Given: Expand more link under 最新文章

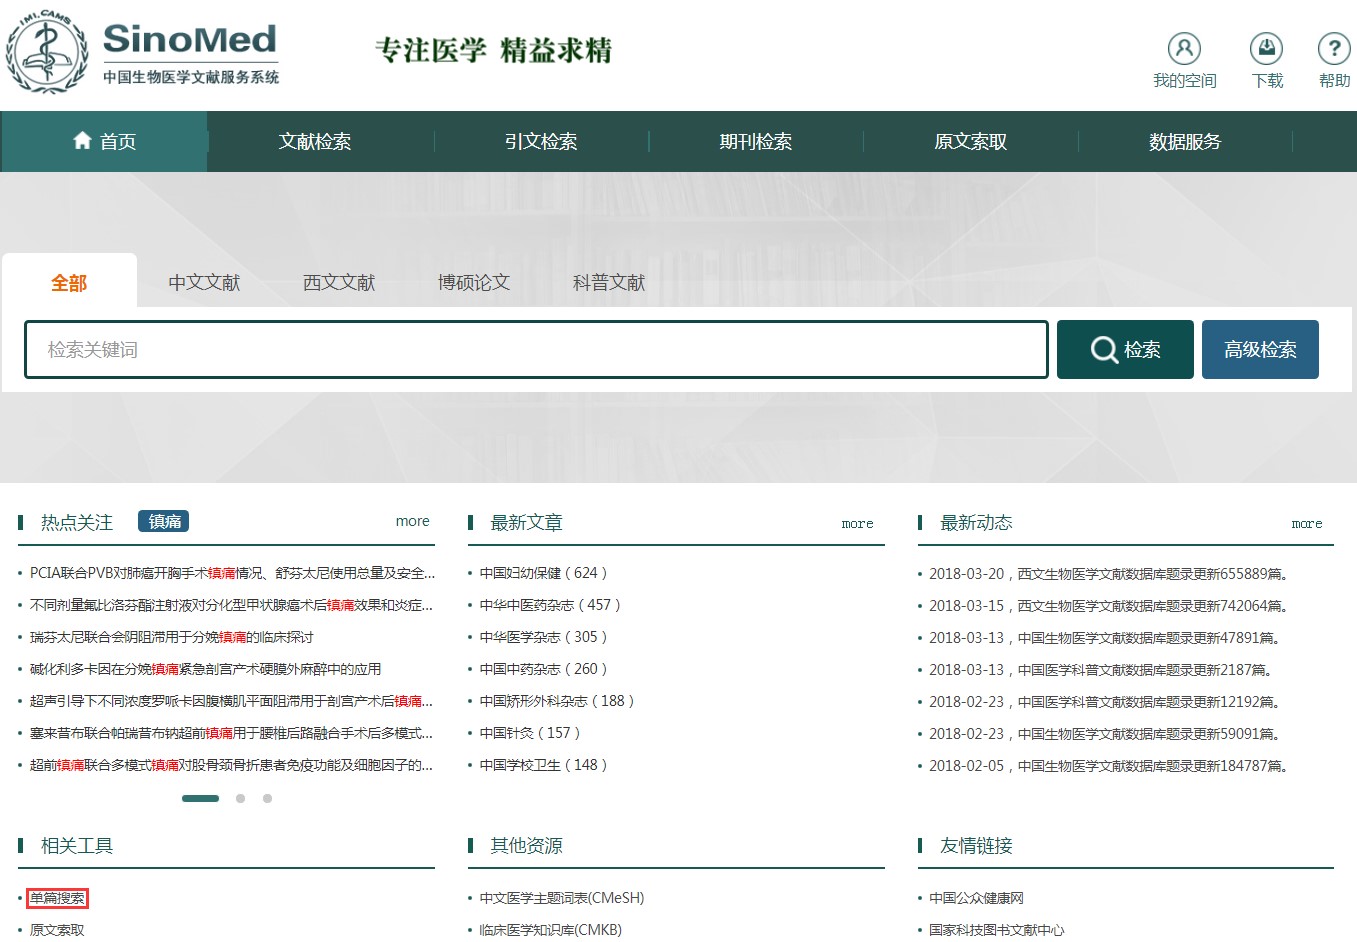Looking at the screenshot, I should 857,523.
